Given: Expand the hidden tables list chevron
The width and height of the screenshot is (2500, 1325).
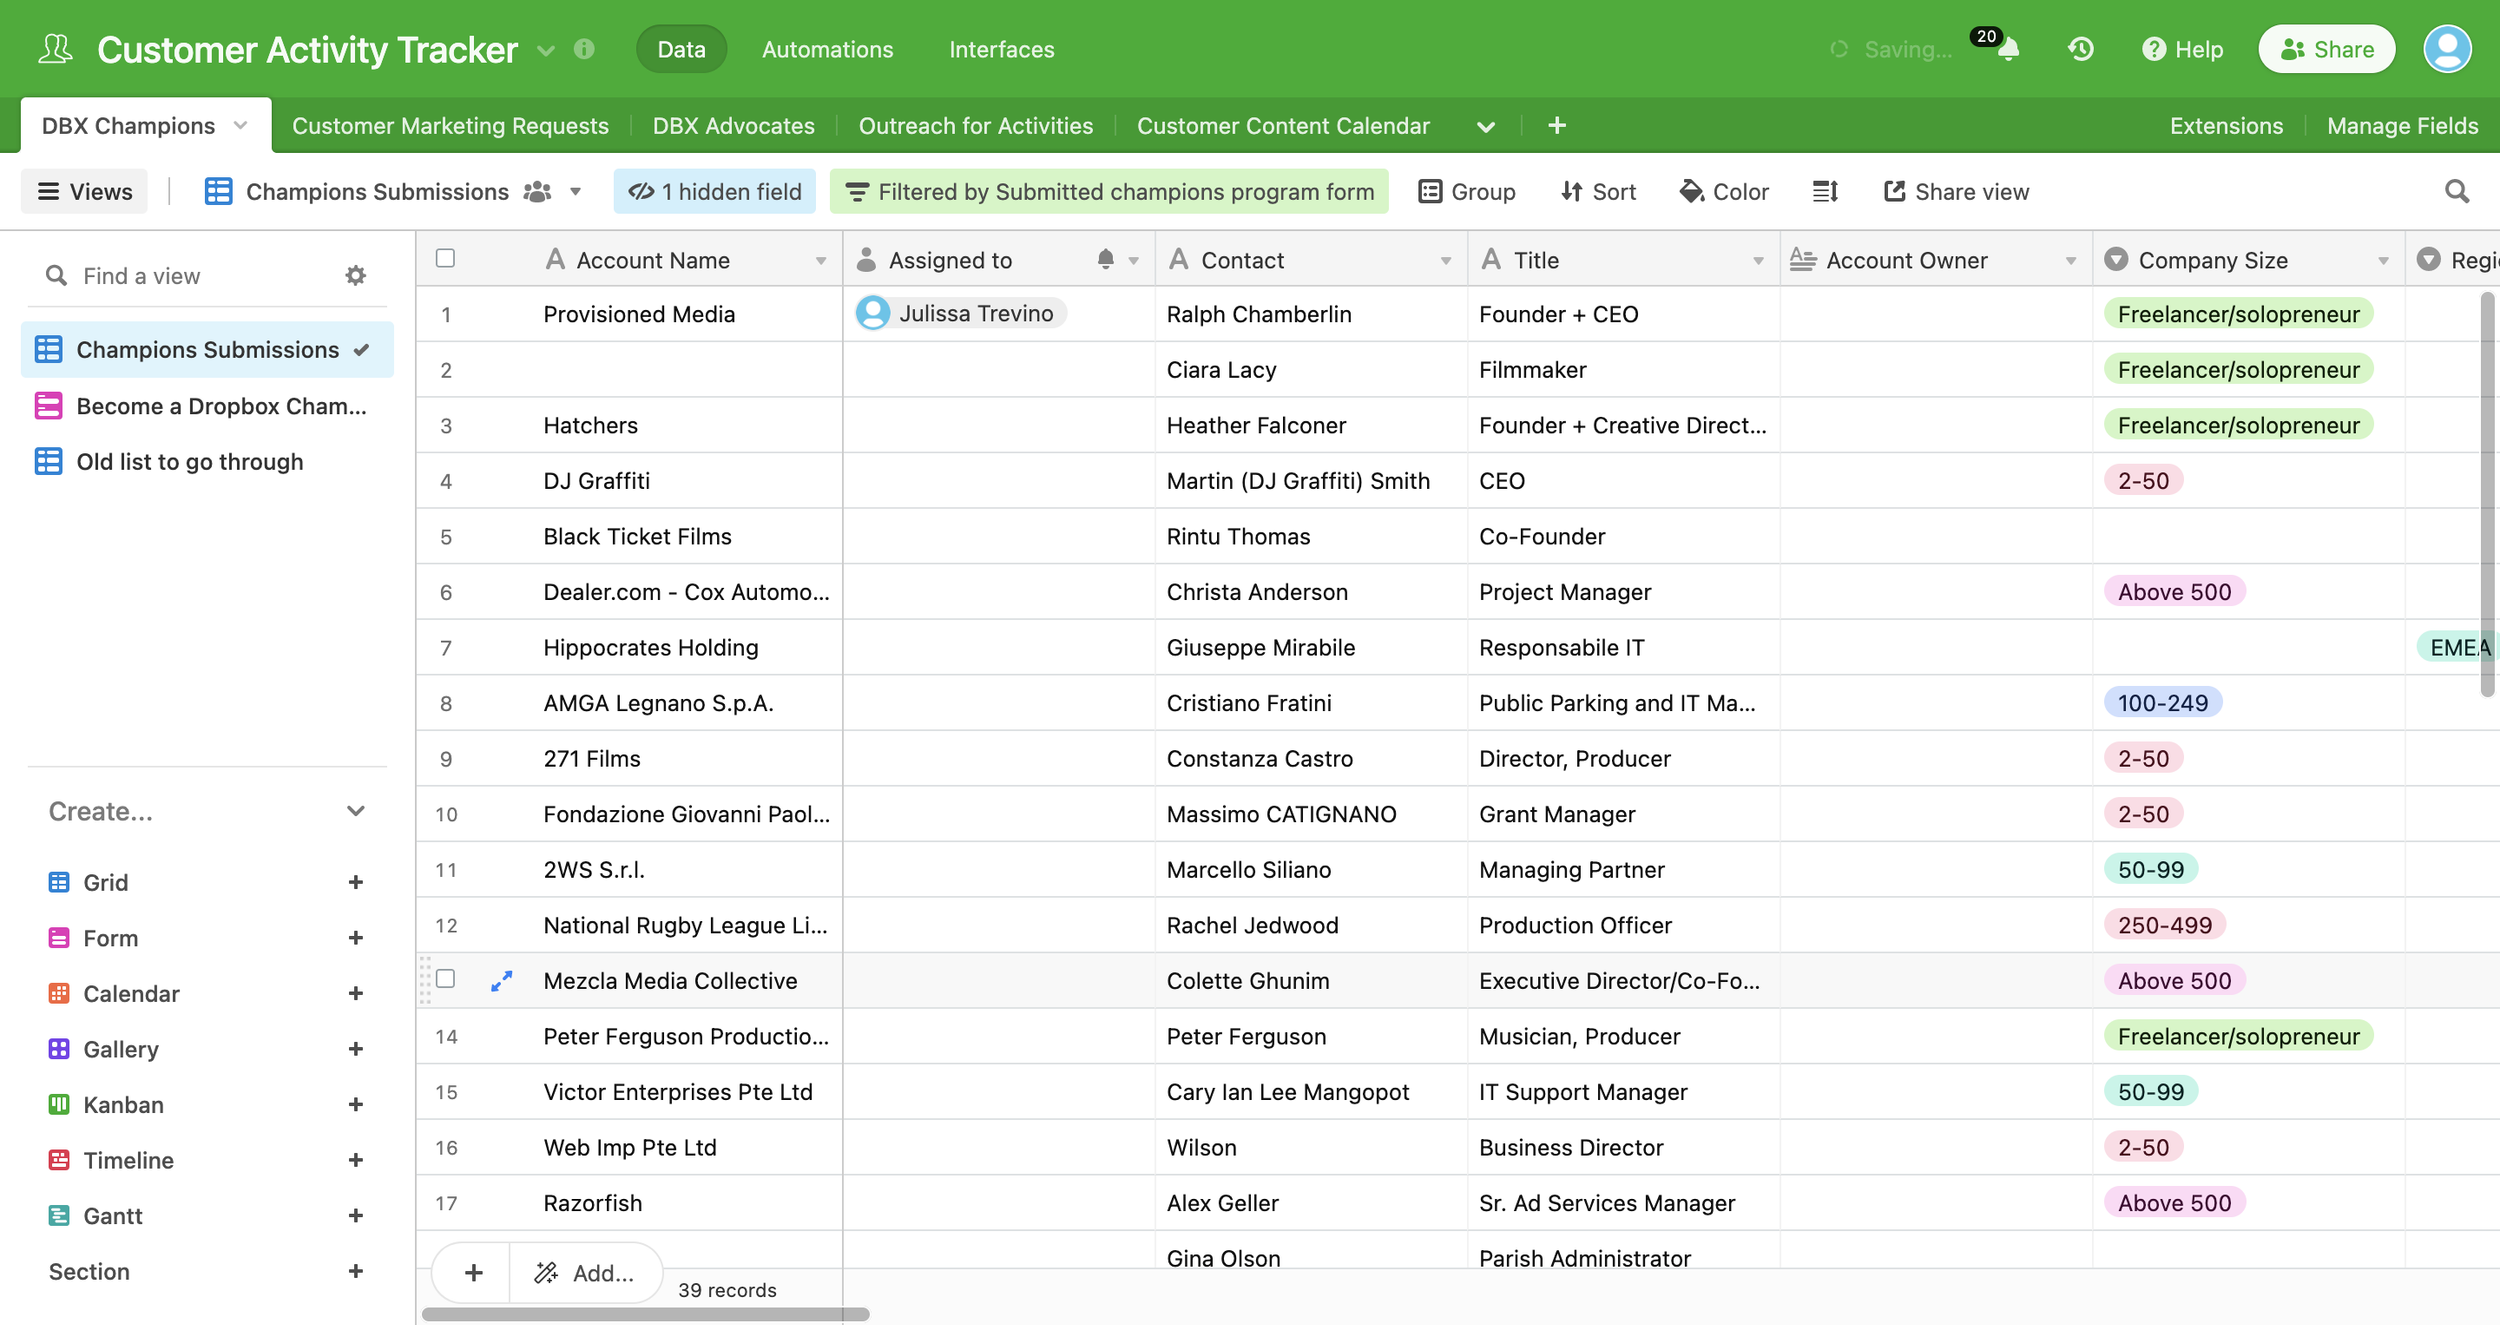Looking at the screenshot, I should (x=1486, y=126).
